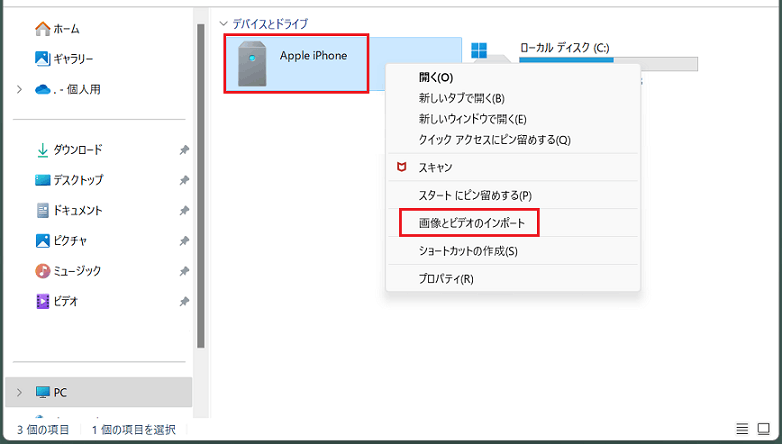Click the sidebar vertical scrollbar
The height and width of the screenshot is (444, 782).
(200, 186)
